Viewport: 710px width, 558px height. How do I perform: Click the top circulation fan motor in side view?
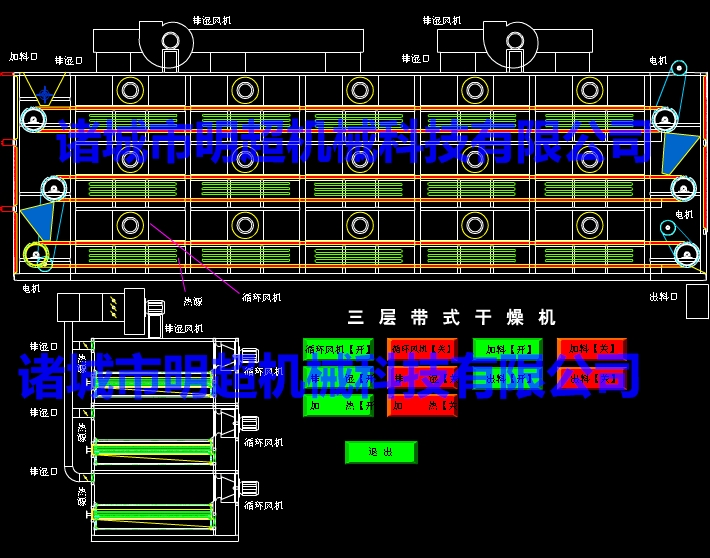pos(248,356)
